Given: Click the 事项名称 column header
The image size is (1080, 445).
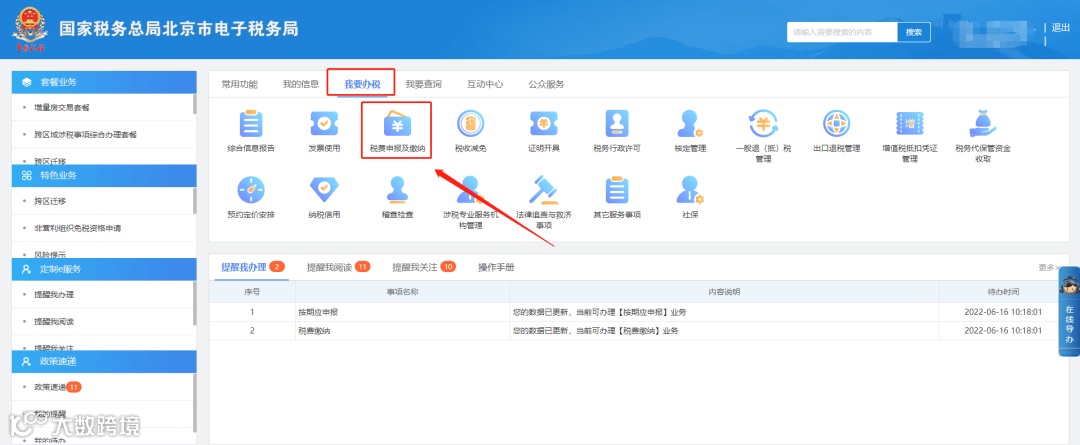Looking at the screenshot, I should click(x=402, y=292).
